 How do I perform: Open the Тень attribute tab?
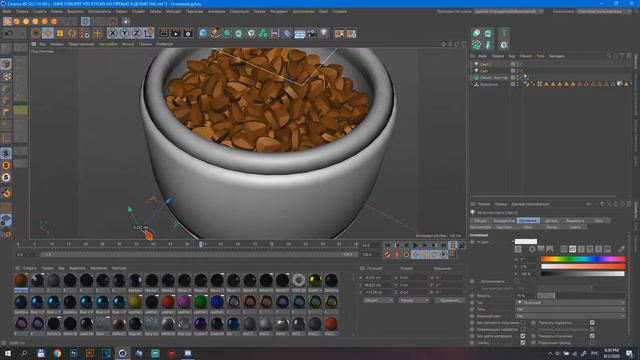(x=599, y=220)
